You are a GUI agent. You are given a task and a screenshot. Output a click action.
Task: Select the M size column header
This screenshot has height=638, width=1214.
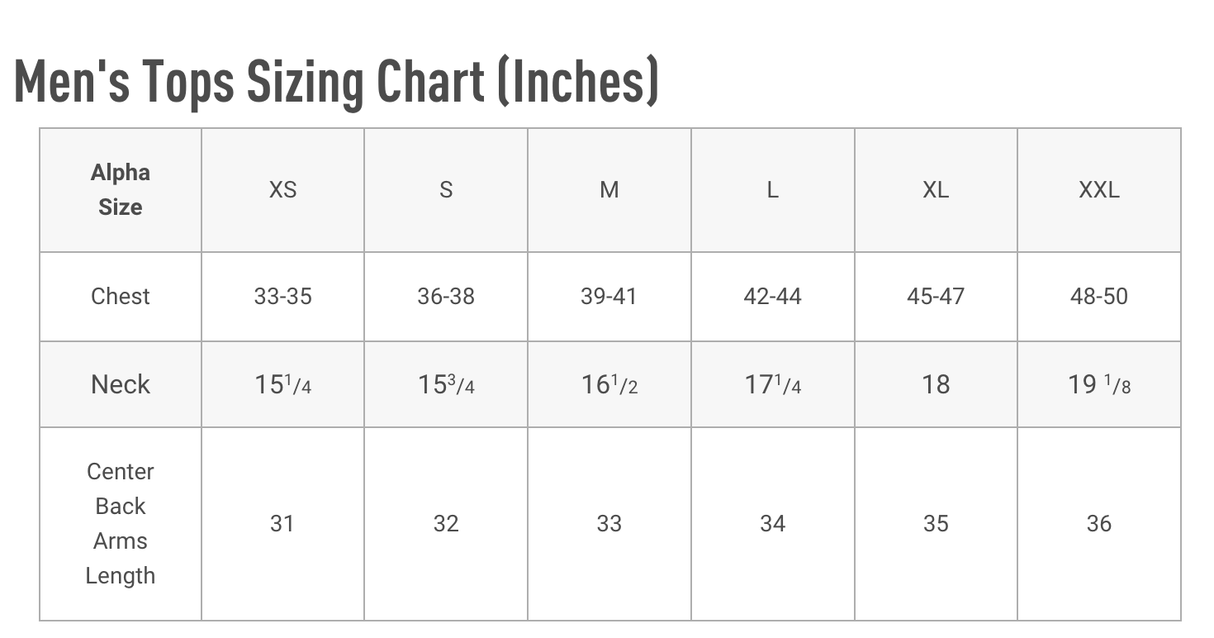609,190
